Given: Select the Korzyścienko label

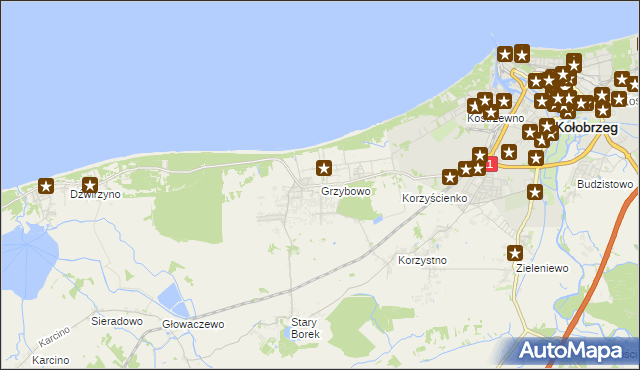Looking at the screenshot, I should [434, 198].
